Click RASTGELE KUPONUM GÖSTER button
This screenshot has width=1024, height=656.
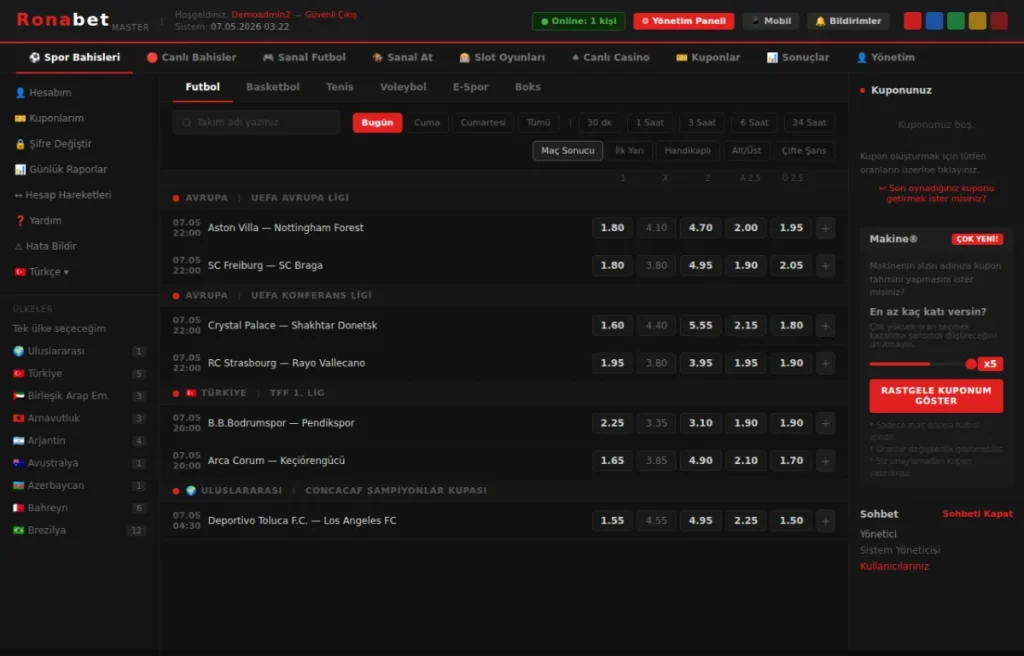(936, 396)
